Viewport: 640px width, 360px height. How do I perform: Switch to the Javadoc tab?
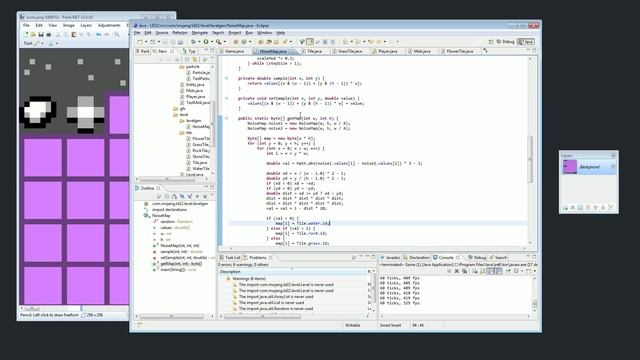click(x=390, y=258)
